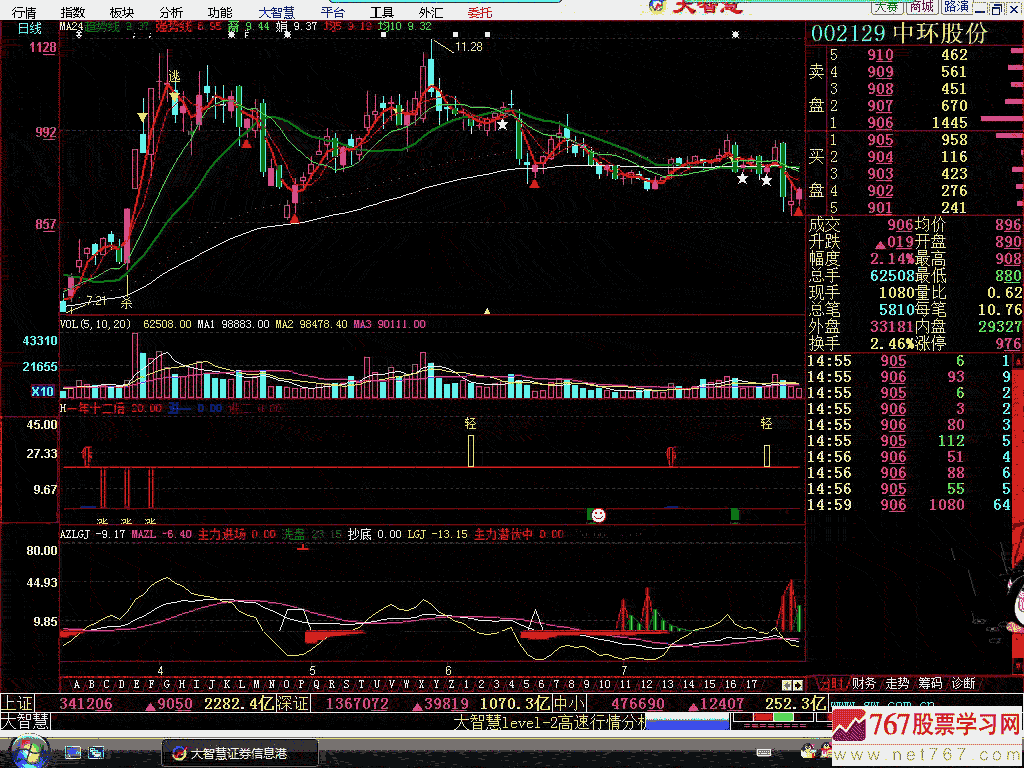Click the AZLGJ indicator label

click(x=74, y=534)
